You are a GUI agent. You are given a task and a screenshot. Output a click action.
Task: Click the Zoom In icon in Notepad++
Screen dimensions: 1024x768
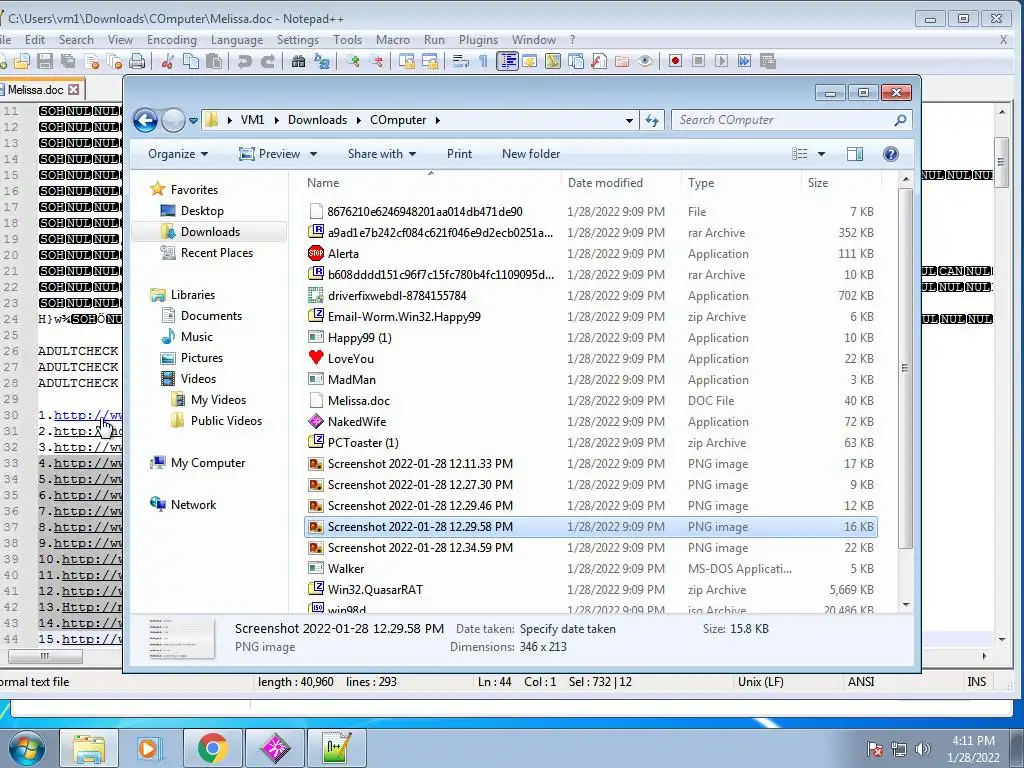coord(353,61)
